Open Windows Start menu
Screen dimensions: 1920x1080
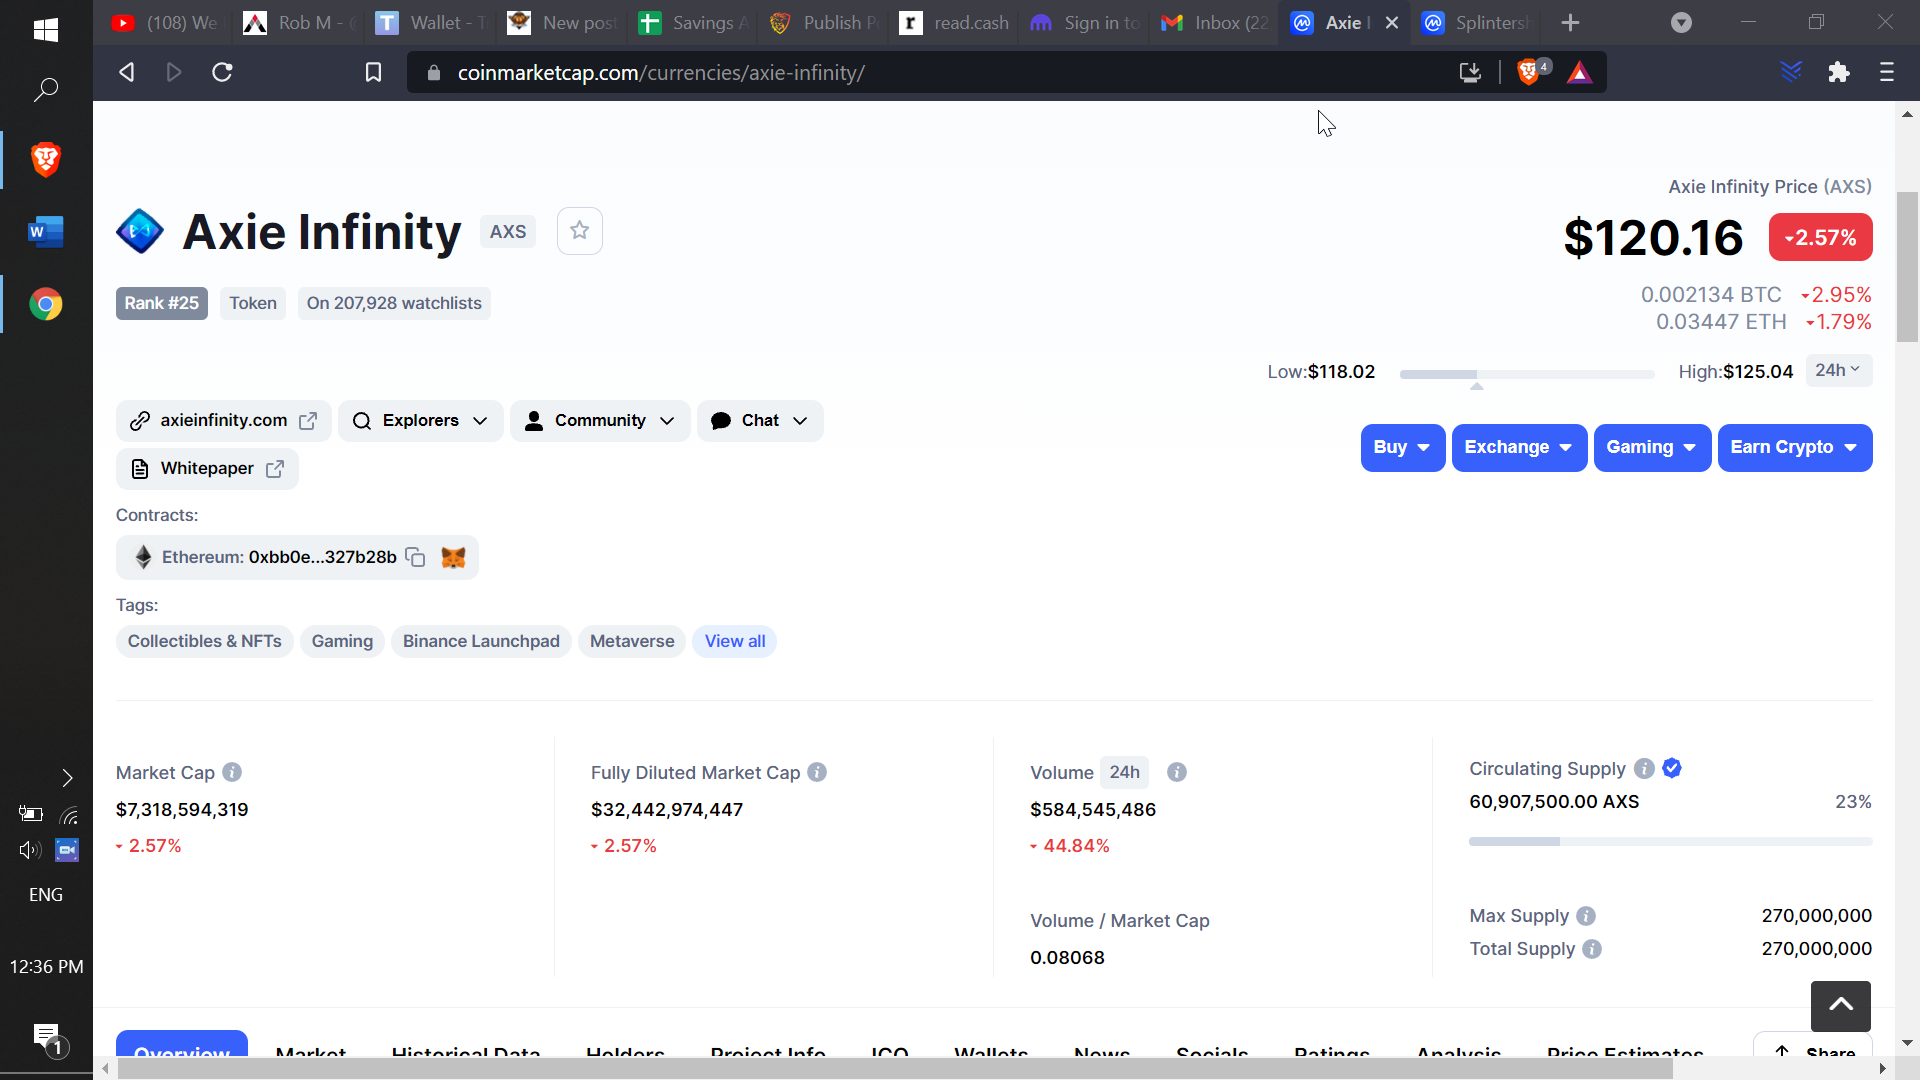pyautogui.click(x=46, y=30)
